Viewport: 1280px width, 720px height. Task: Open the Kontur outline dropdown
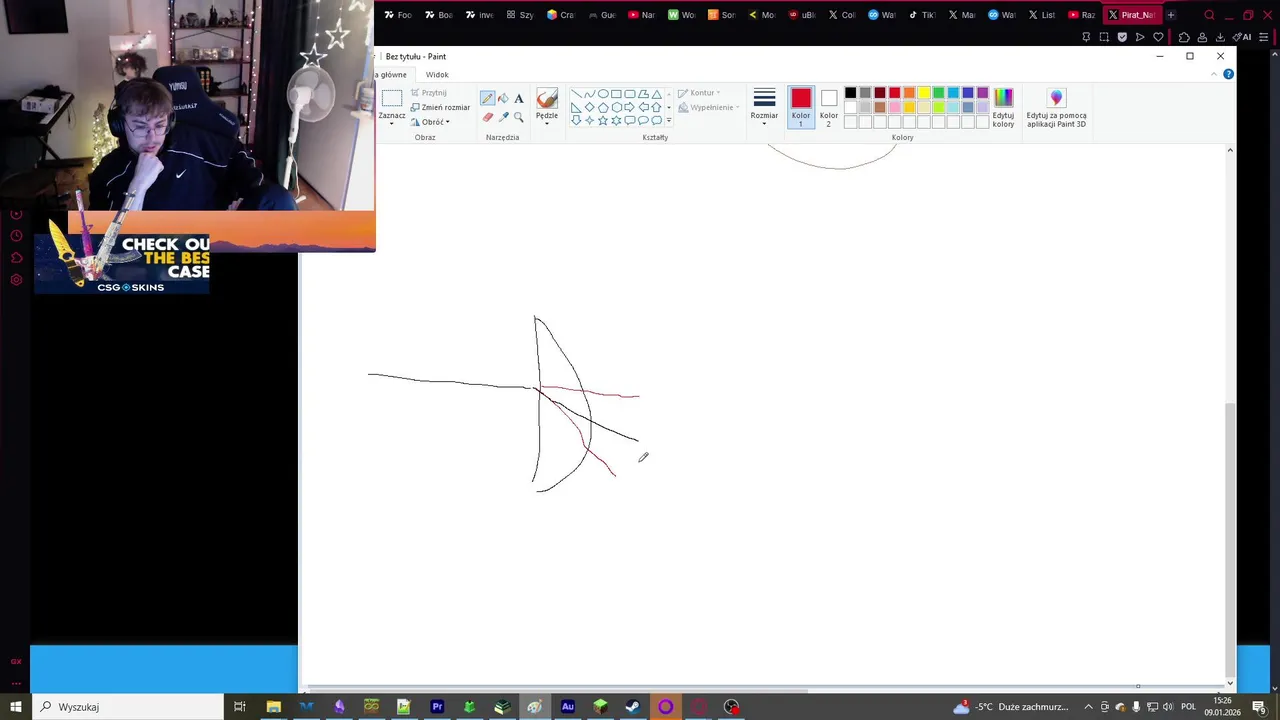(699, 93)
